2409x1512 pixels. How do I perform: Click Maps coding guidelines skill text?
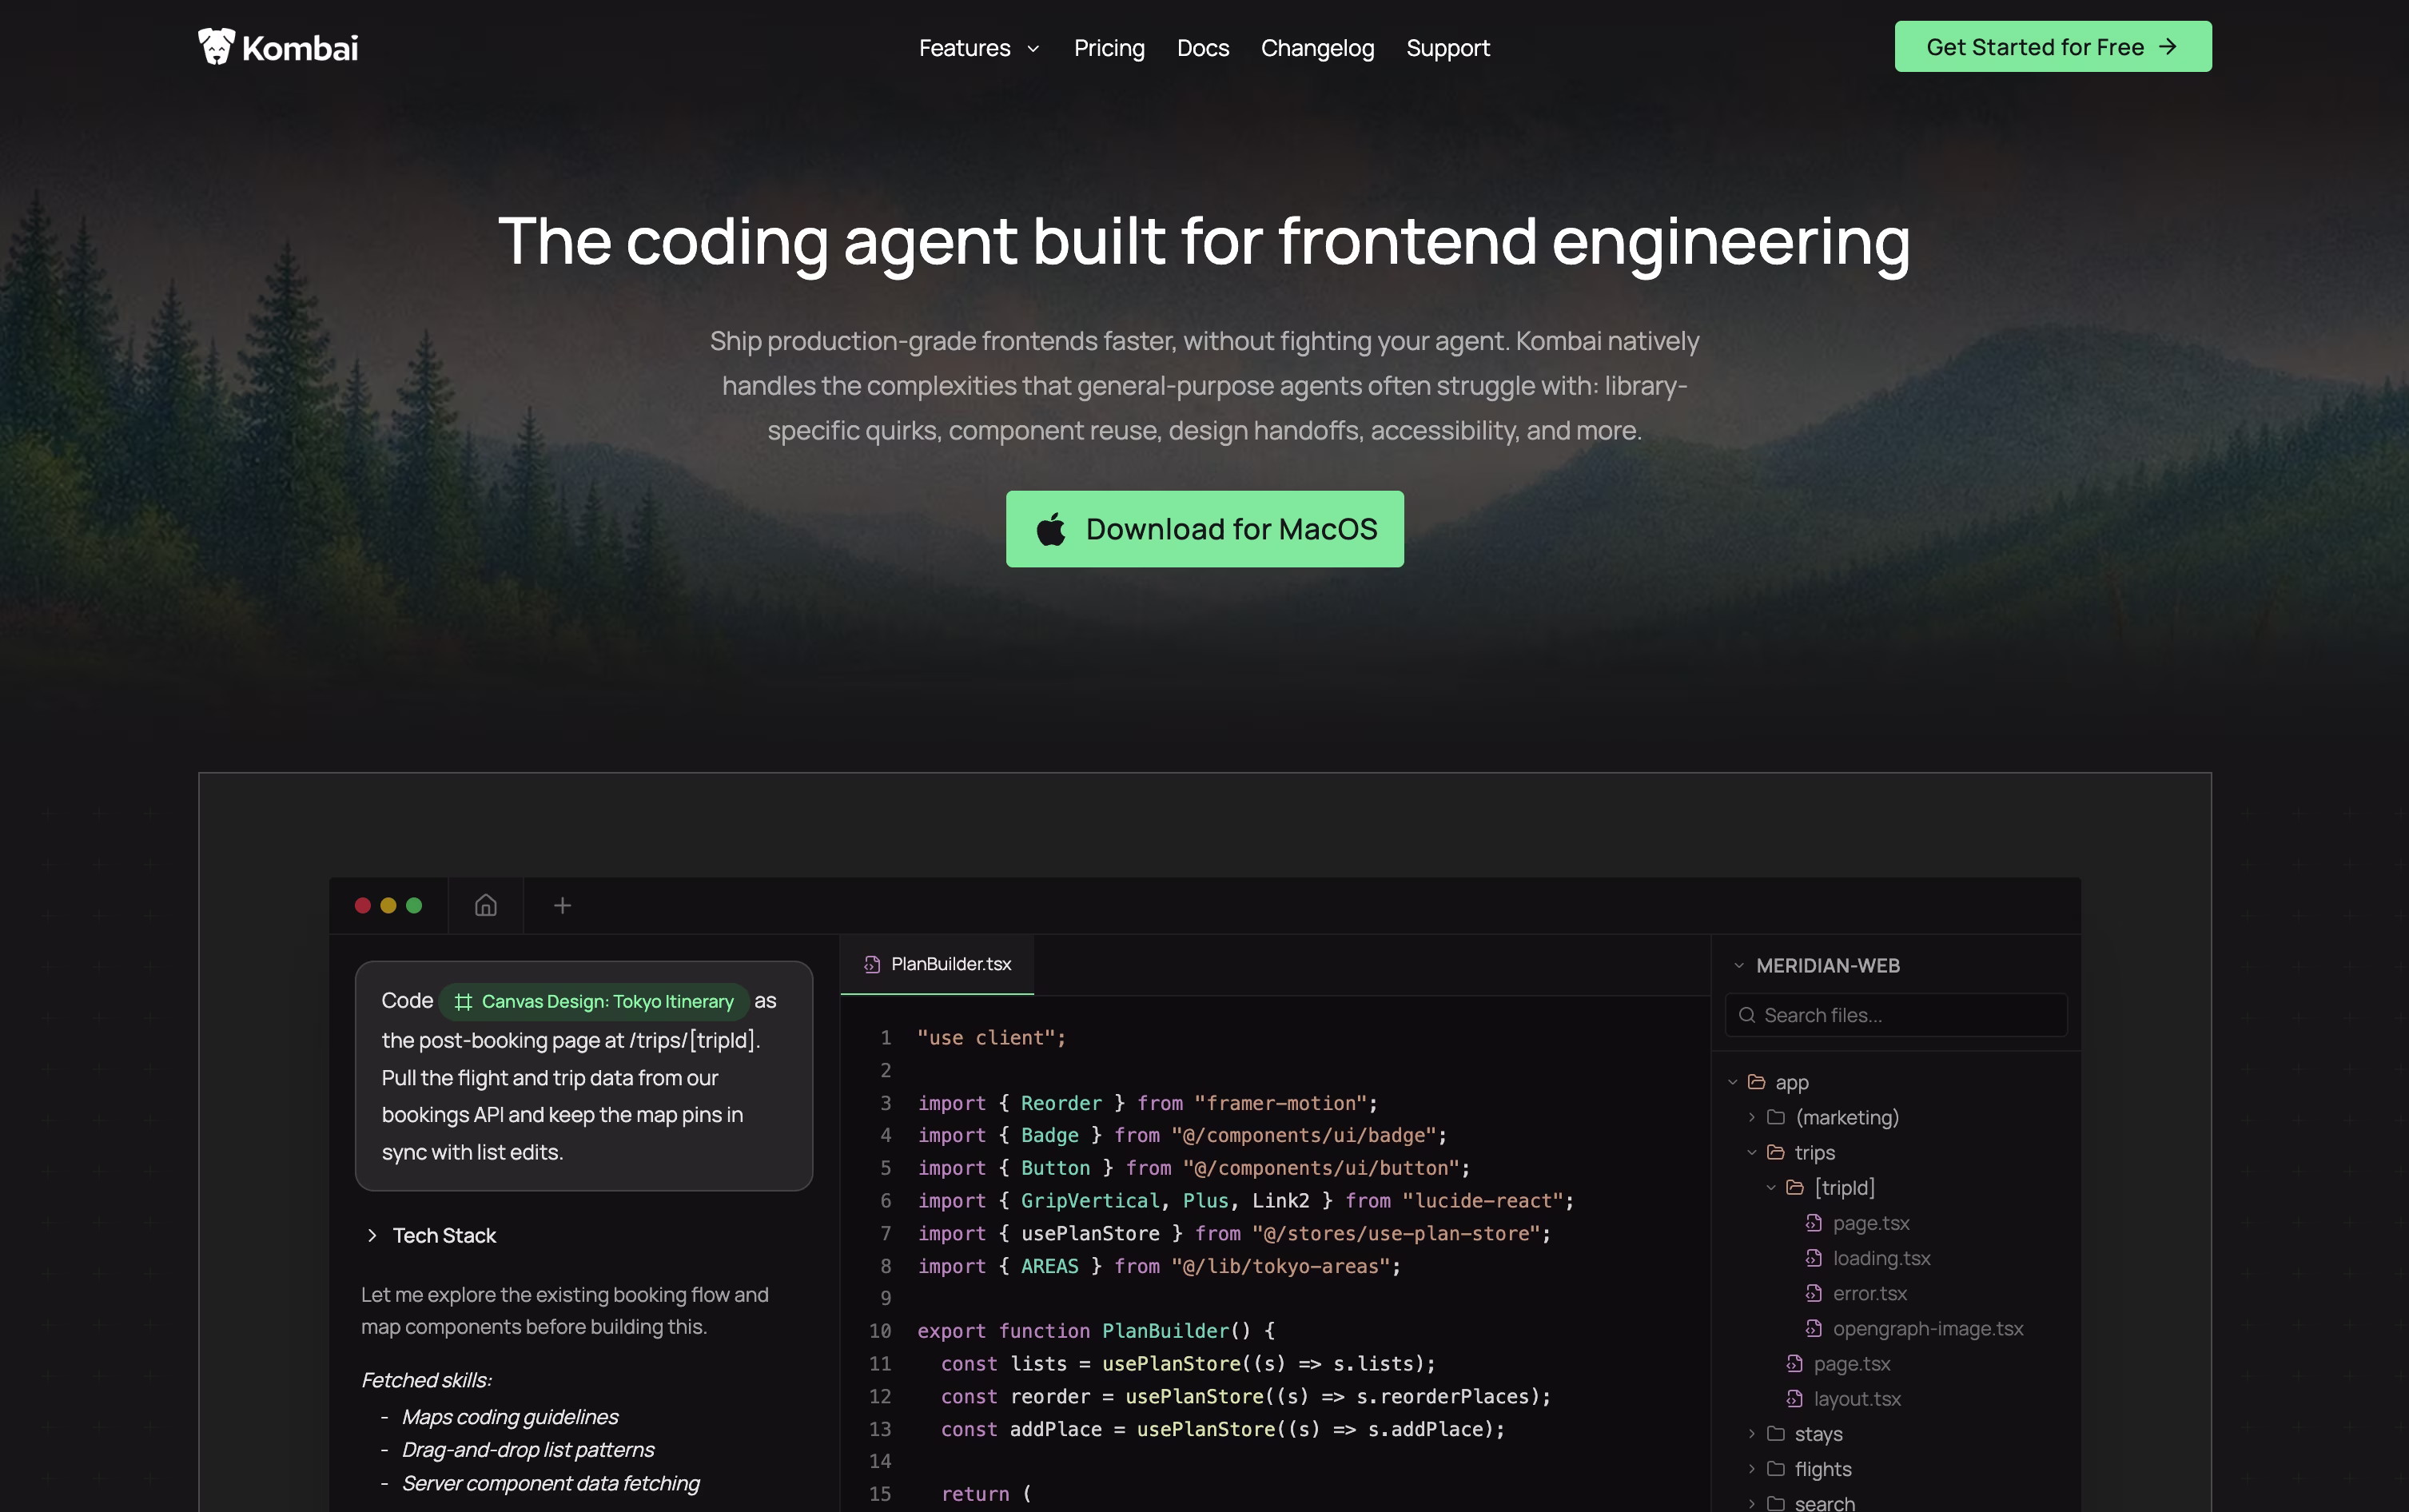(x=510, y=1417)
